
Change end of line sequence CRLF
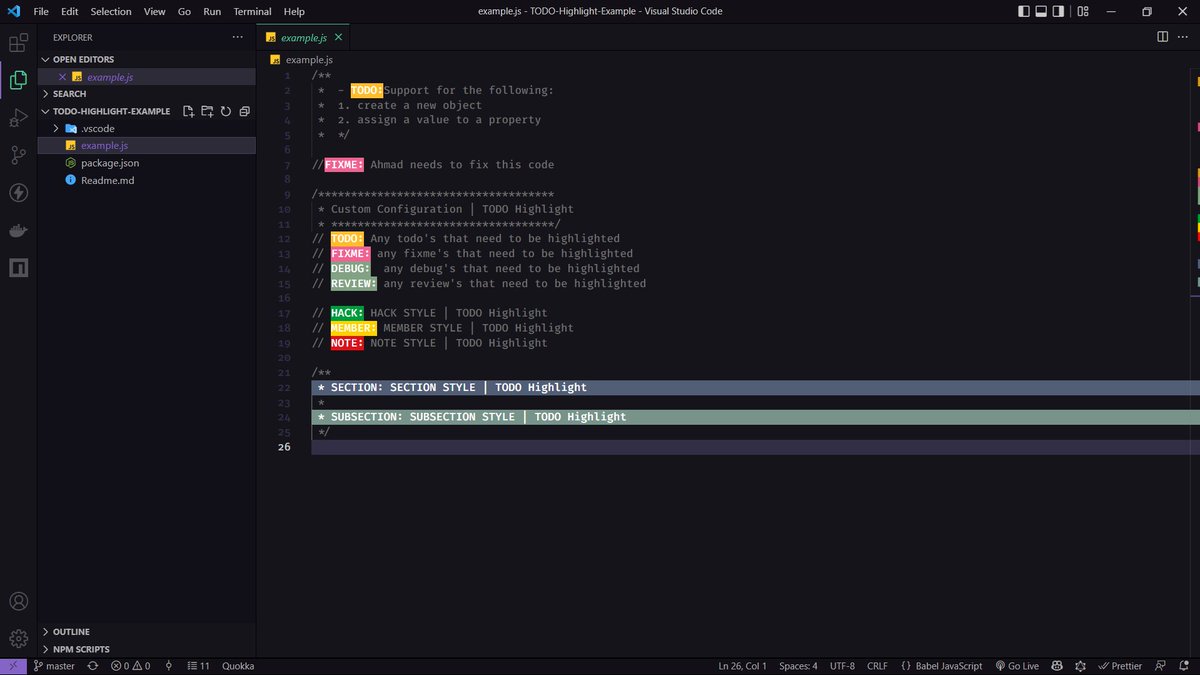[877, 666]
